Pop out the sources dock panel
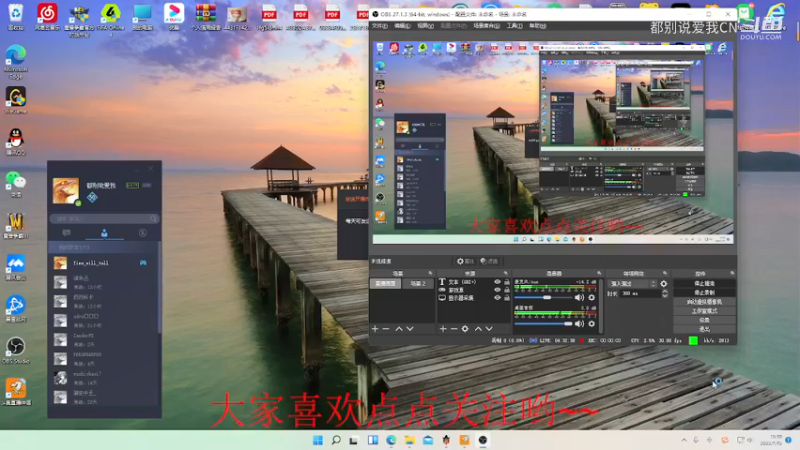The height and width of the screenshot is (450, 800). [506, 273]
